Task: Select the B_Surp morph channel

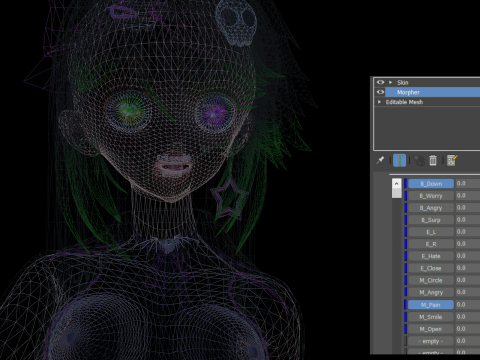Action: tap(431, 220)
